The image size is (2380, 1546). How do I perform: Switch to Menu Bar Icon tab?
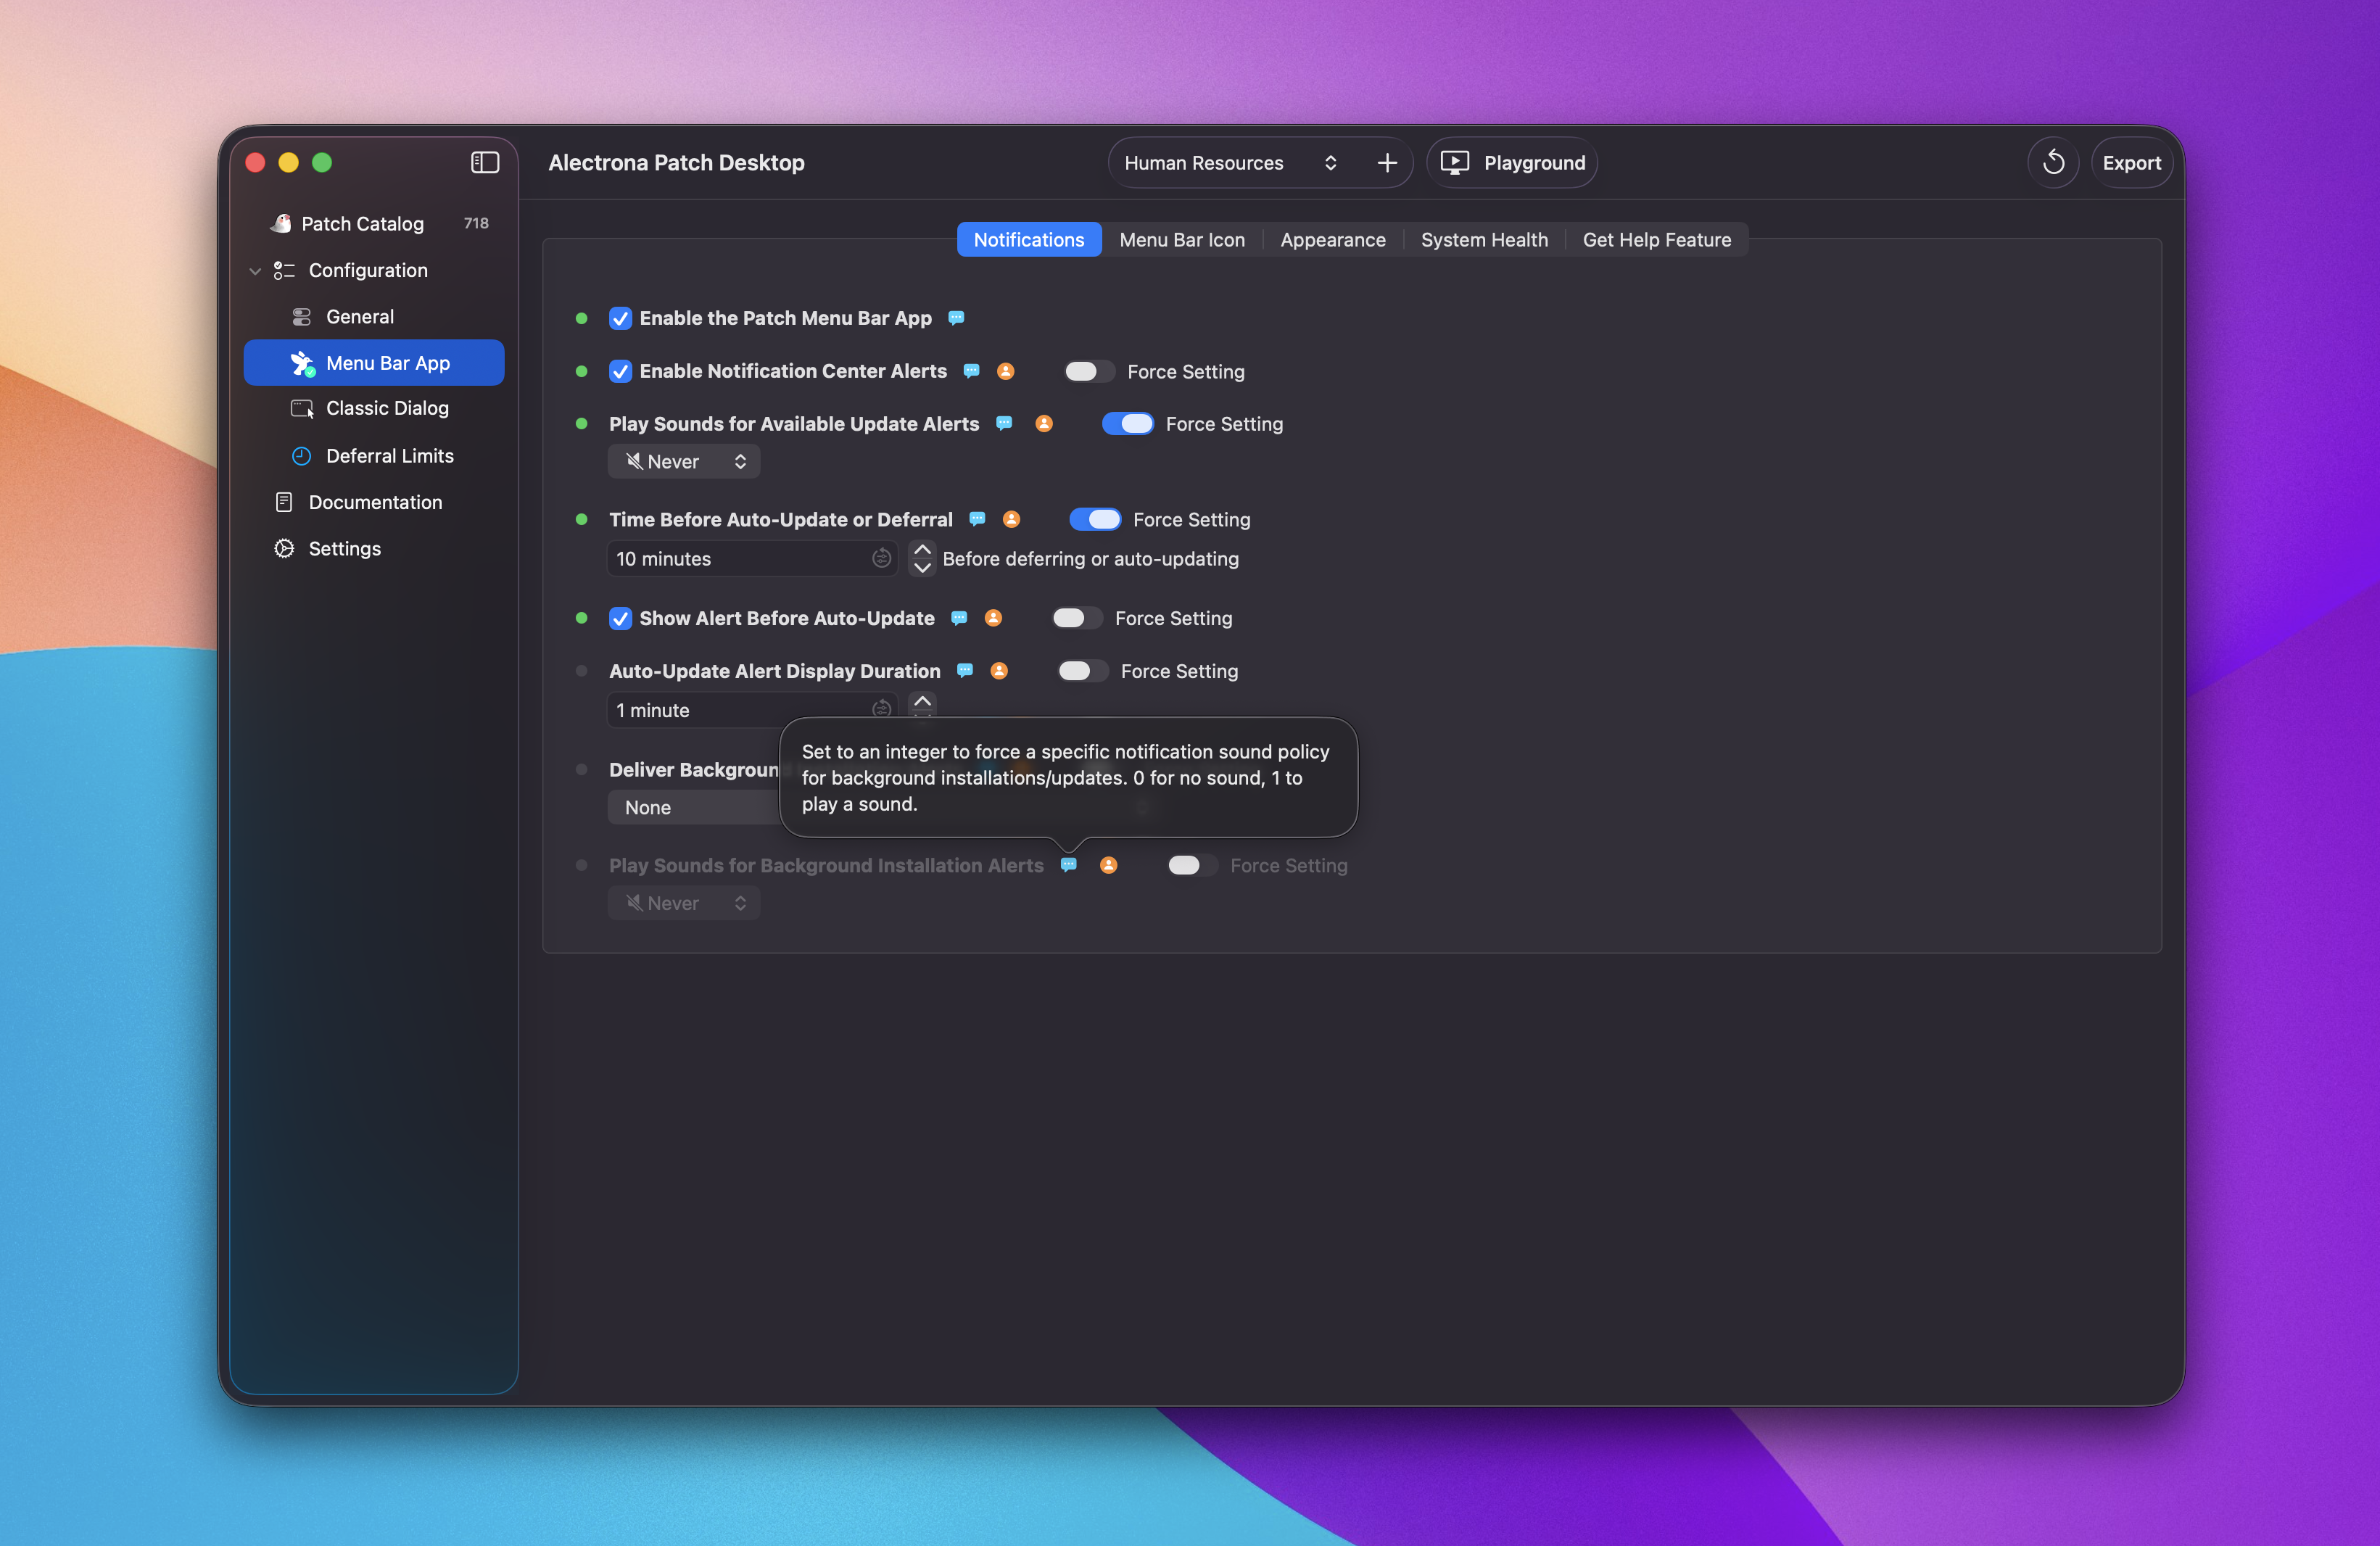pyautogui.click(x=1182, y=240)
